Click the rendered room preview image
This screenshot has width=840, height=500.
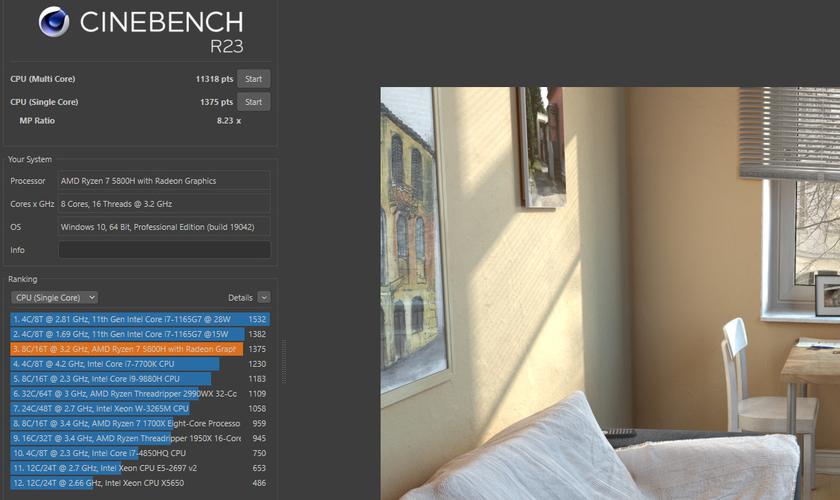tap(610, 294)
